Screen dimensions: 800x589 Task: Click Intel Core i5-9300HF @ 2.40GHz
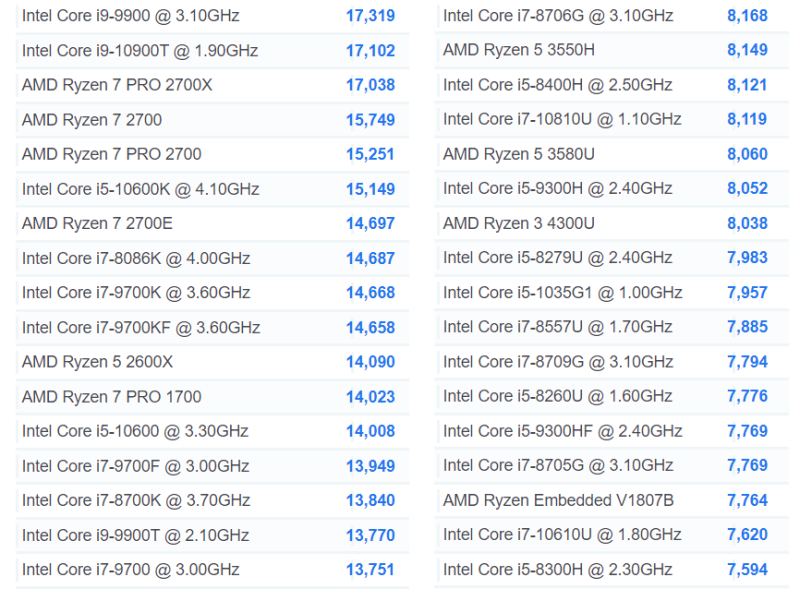pos(563,431)
